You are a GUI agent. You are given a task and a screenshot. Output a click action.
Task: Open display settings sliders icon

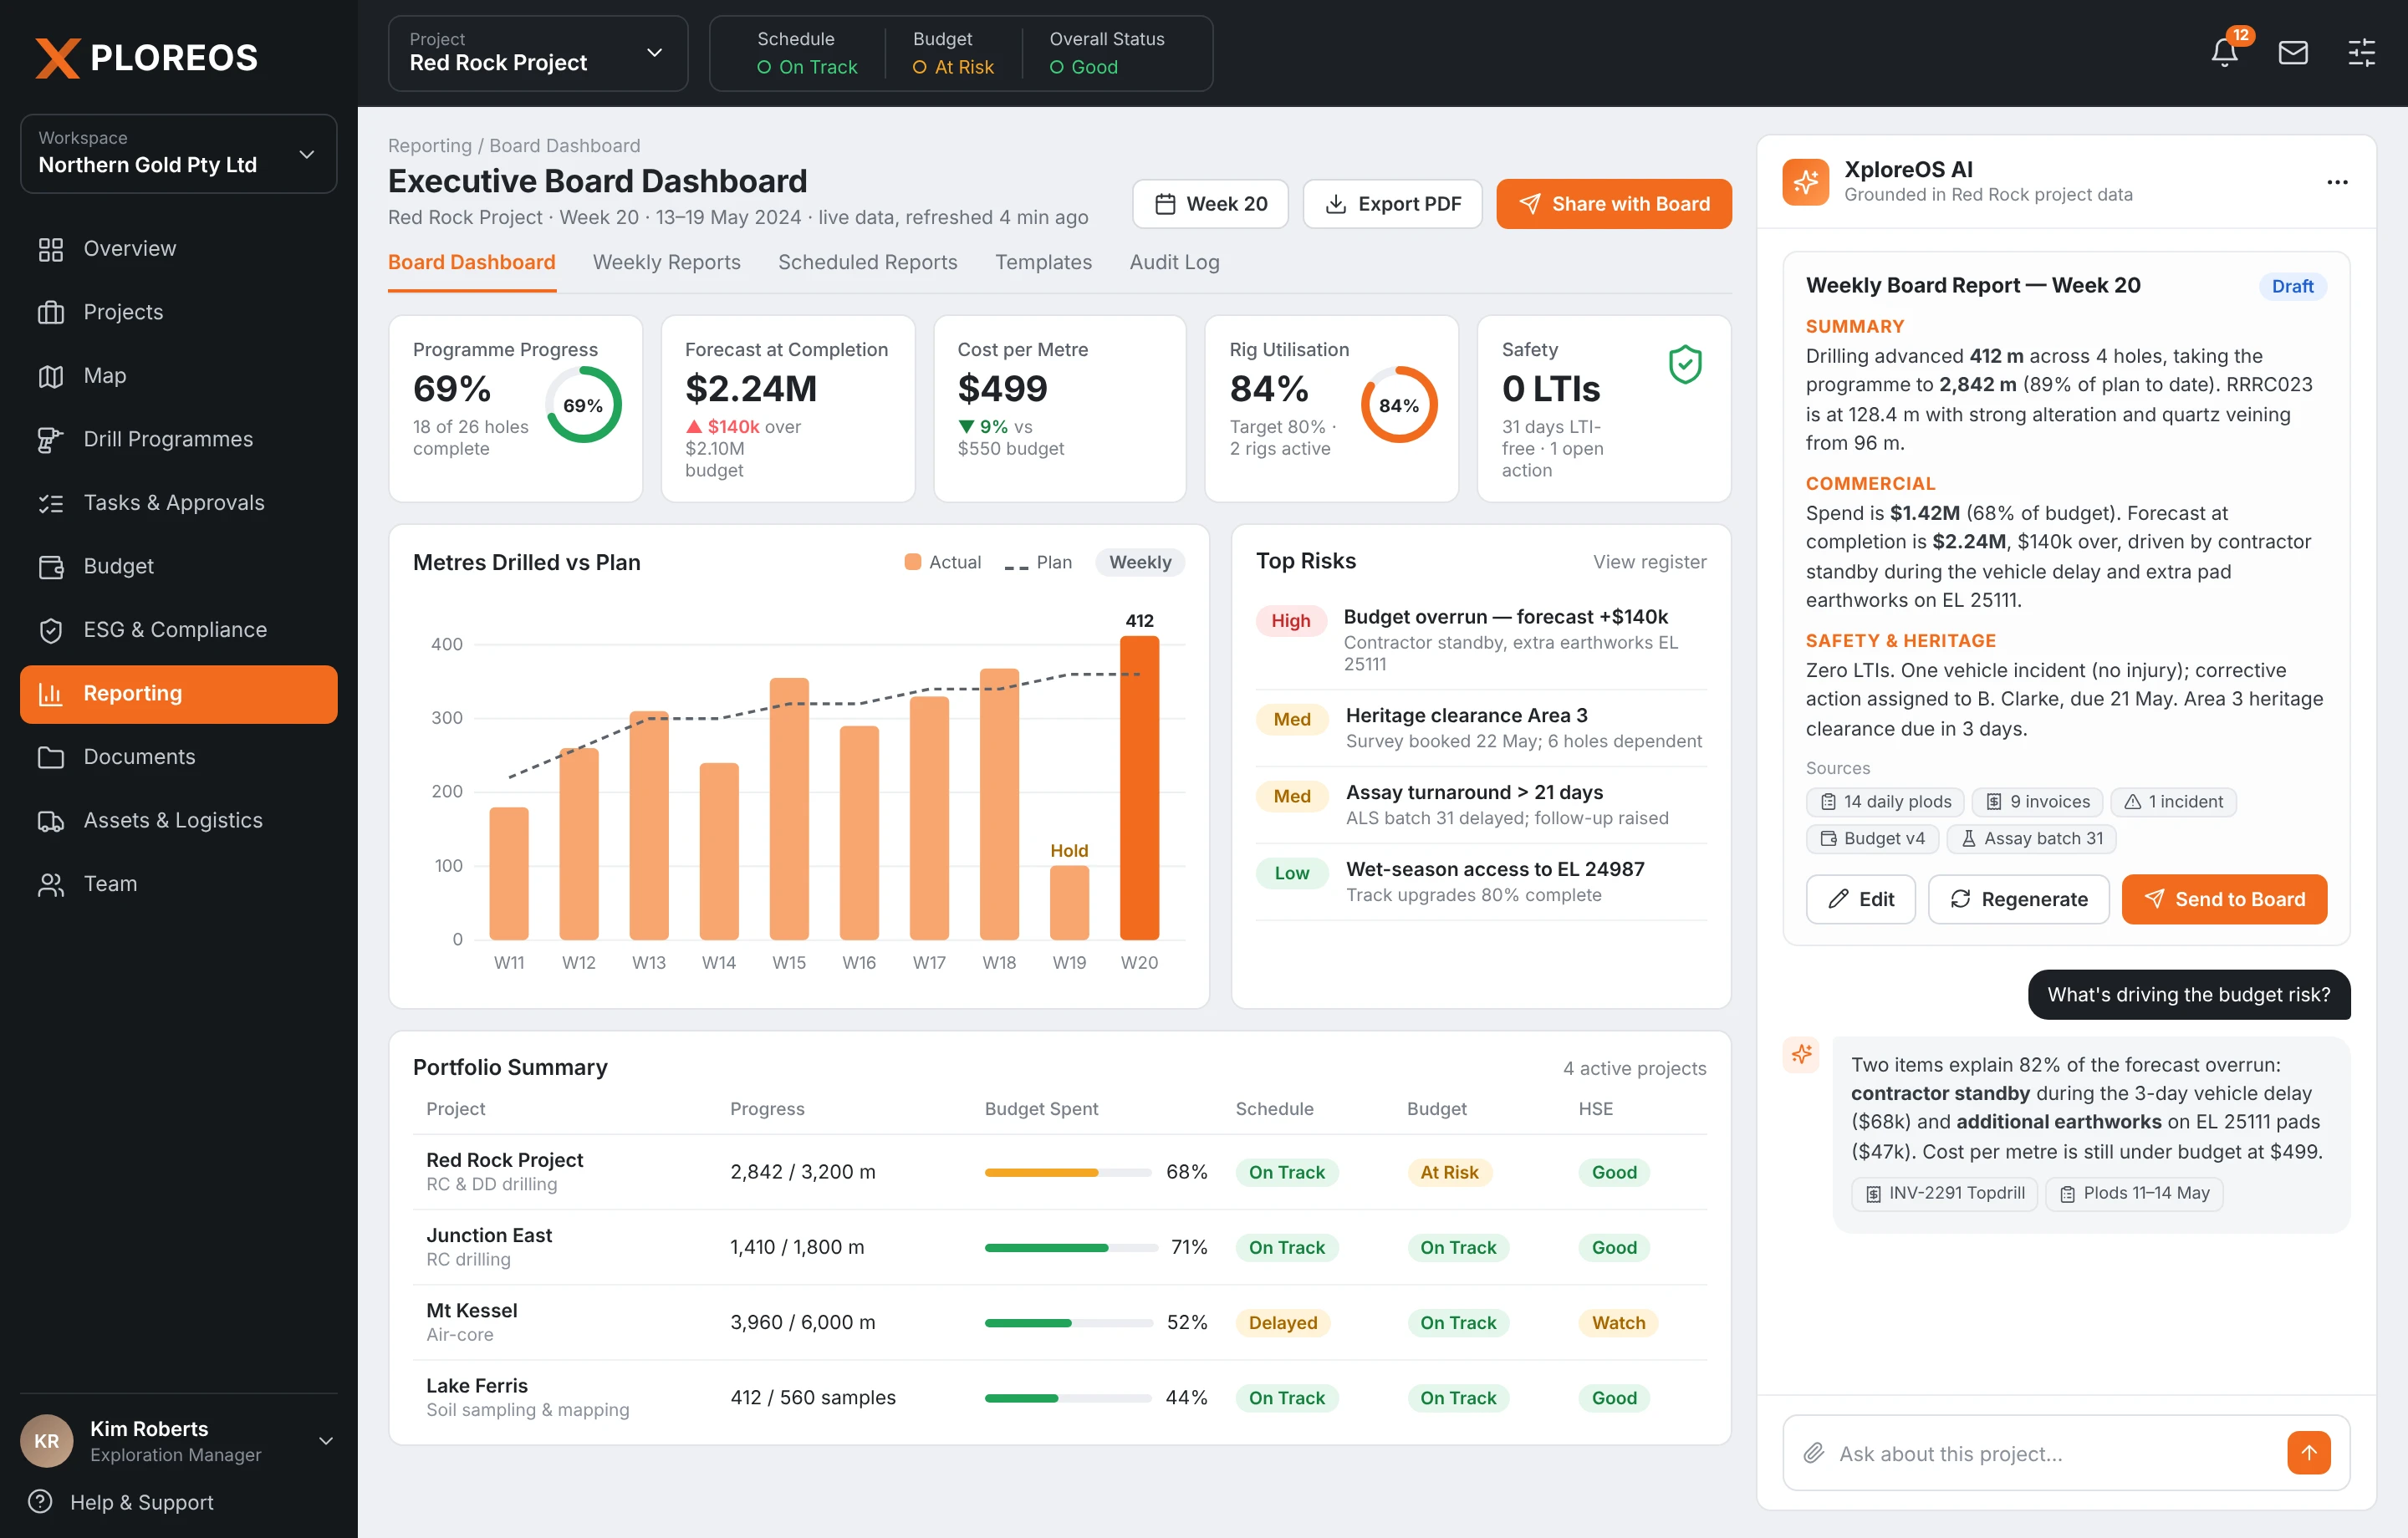[2361, 52]
